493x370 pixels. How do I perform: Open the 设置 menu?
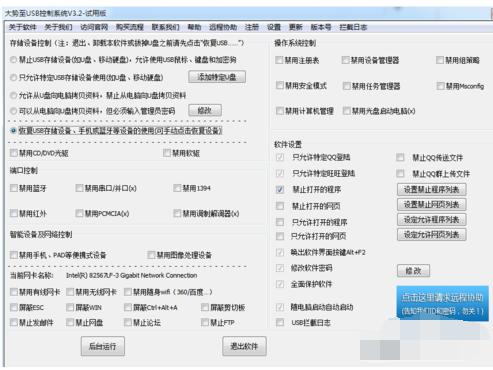[274, 27]
